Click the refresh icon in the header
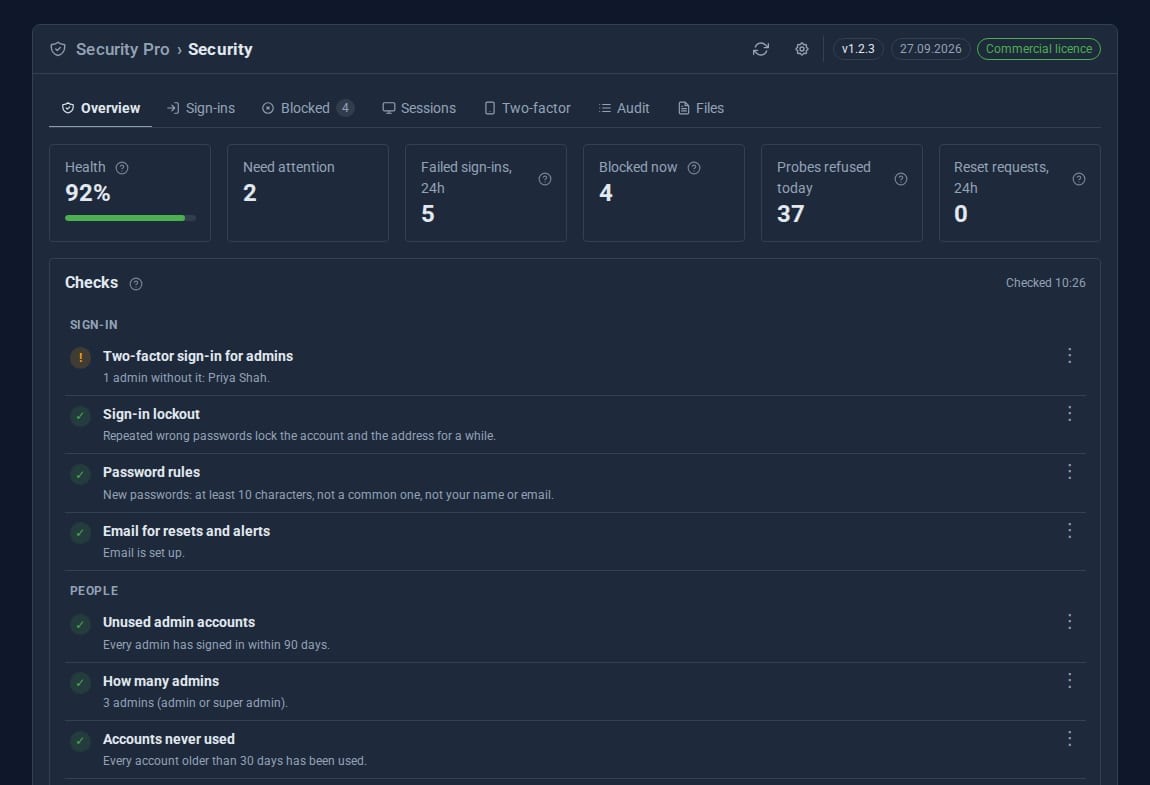The image size is (1150, 785). 761,49
